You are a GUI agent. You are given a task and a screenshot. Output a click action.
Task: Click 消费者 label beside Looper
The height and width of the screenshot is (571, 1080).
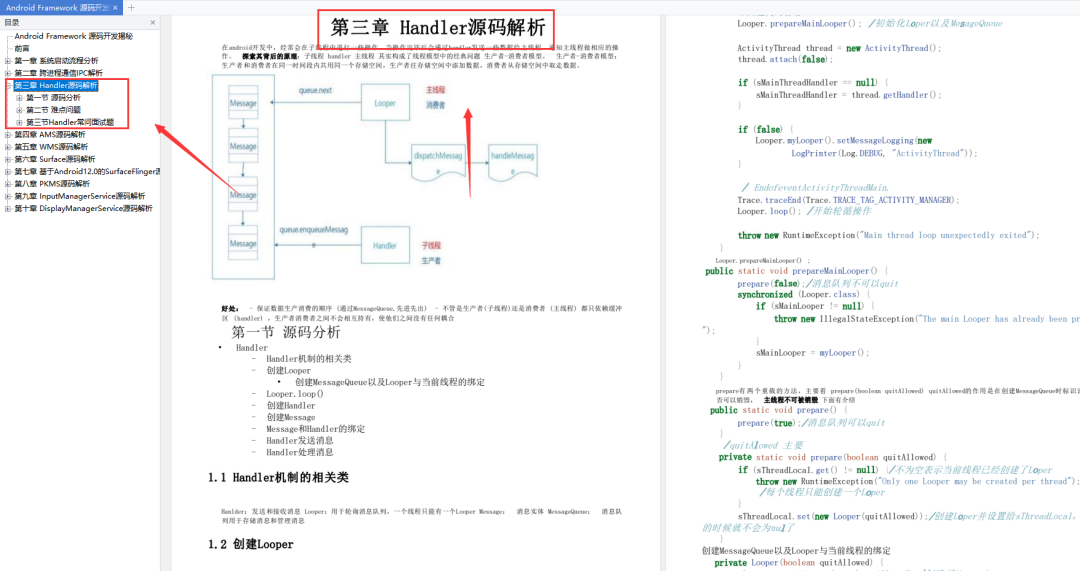click(x=435, y=105)
